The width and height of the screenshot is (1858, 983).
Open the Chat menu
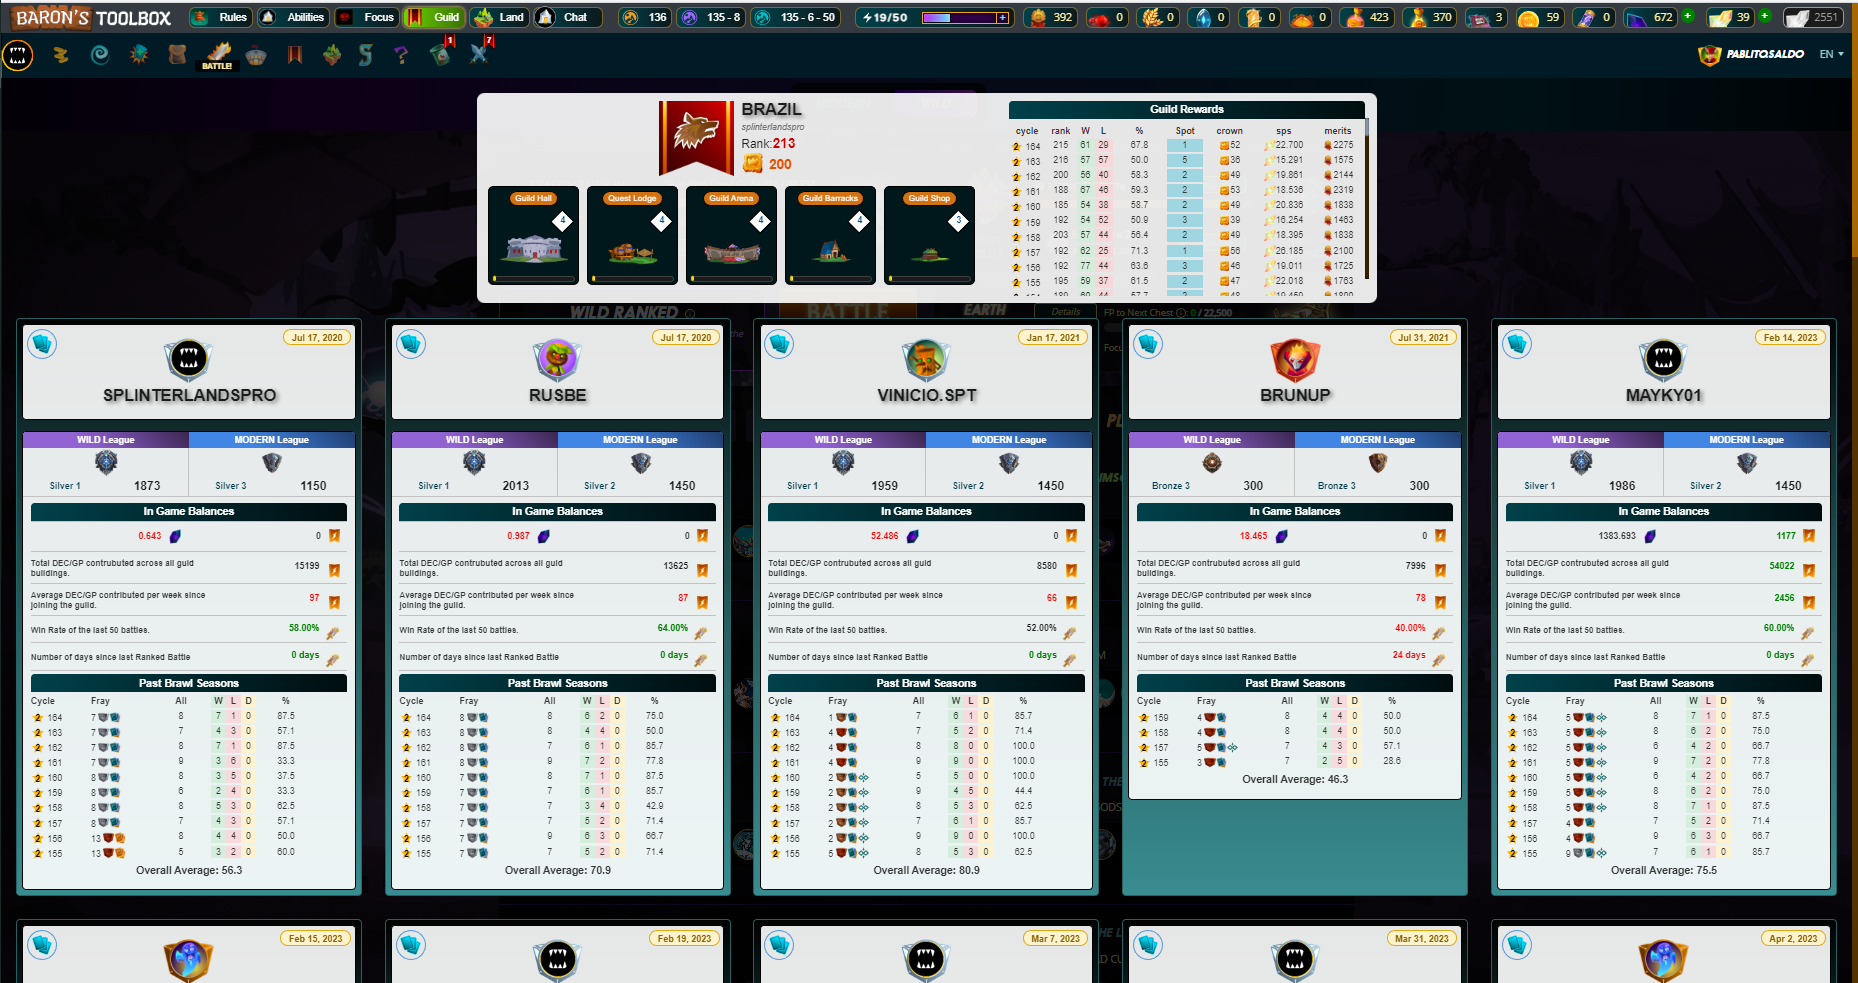click(x=568, y=17)
